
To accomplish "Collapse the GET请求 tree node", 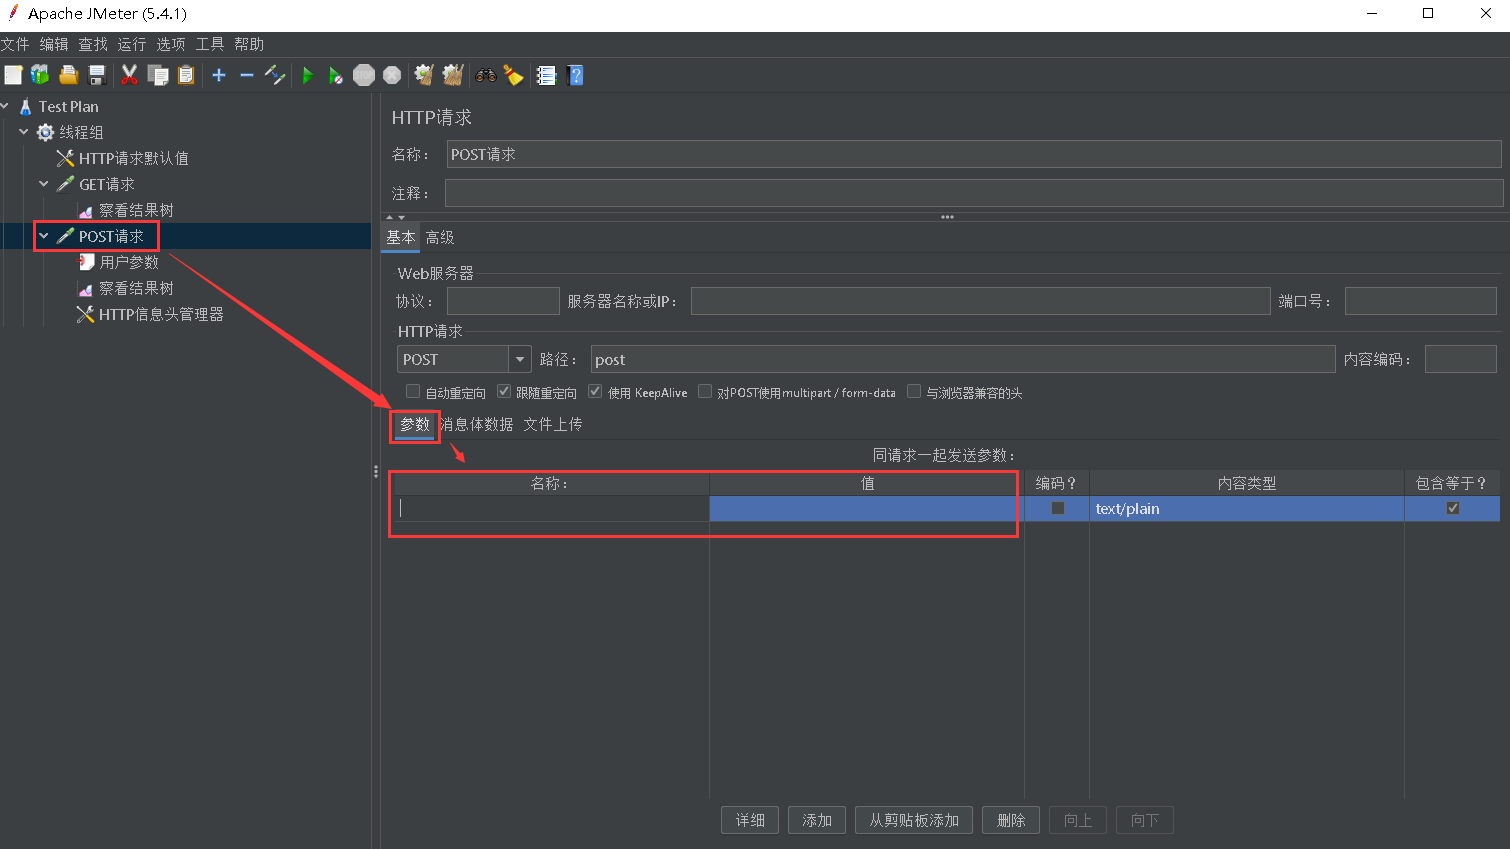I will pos(44,184).
